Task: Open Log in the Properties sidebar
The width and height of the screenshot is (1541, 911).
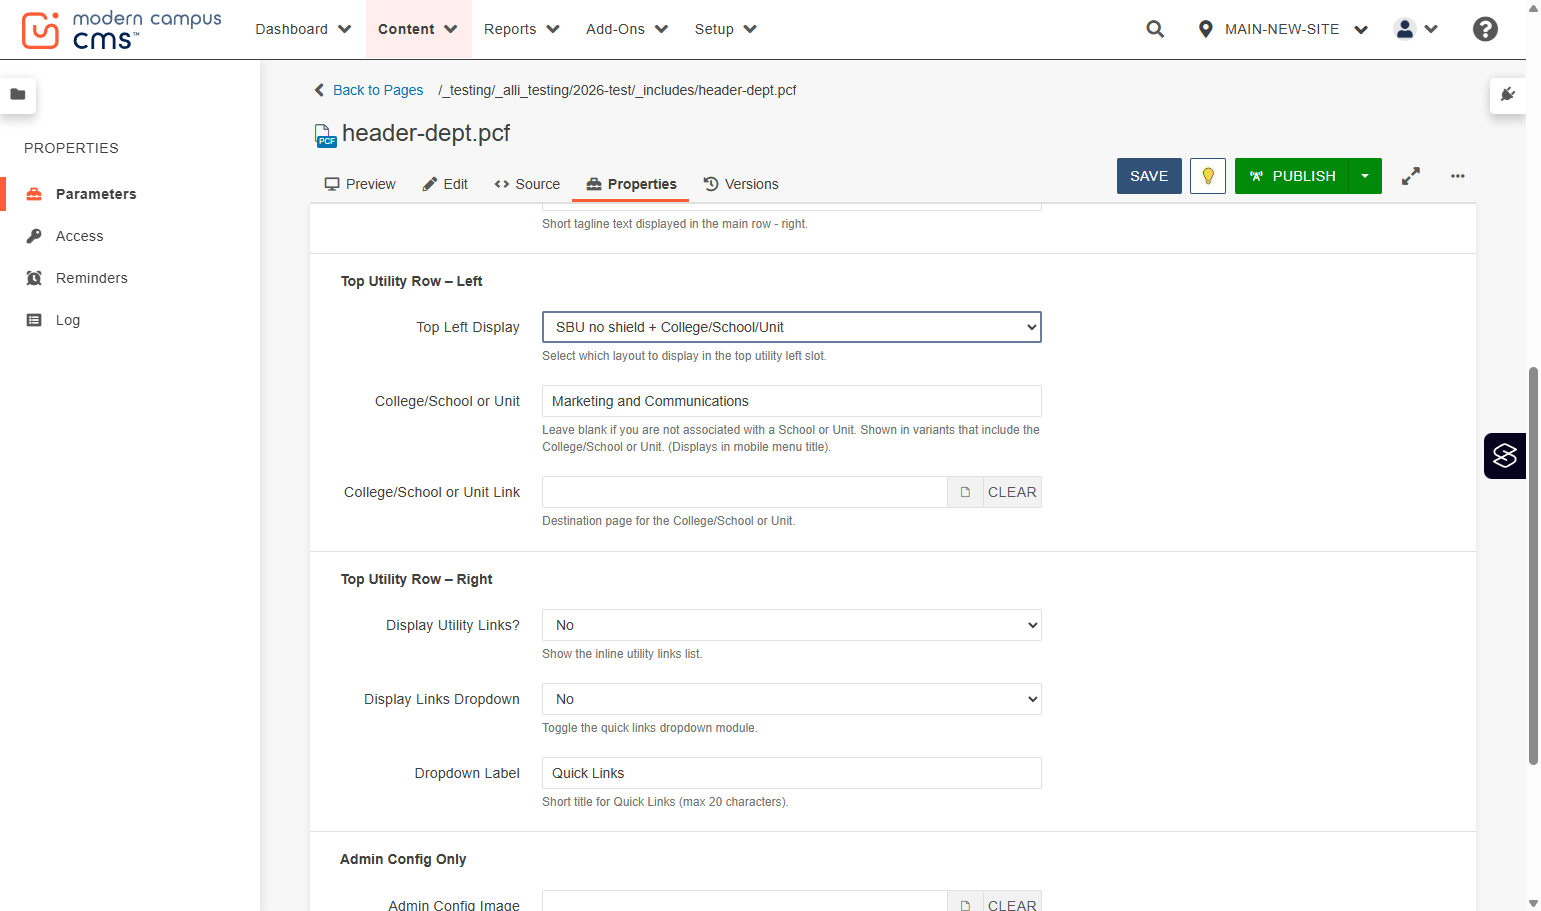Action: click(x=68, y=320)
